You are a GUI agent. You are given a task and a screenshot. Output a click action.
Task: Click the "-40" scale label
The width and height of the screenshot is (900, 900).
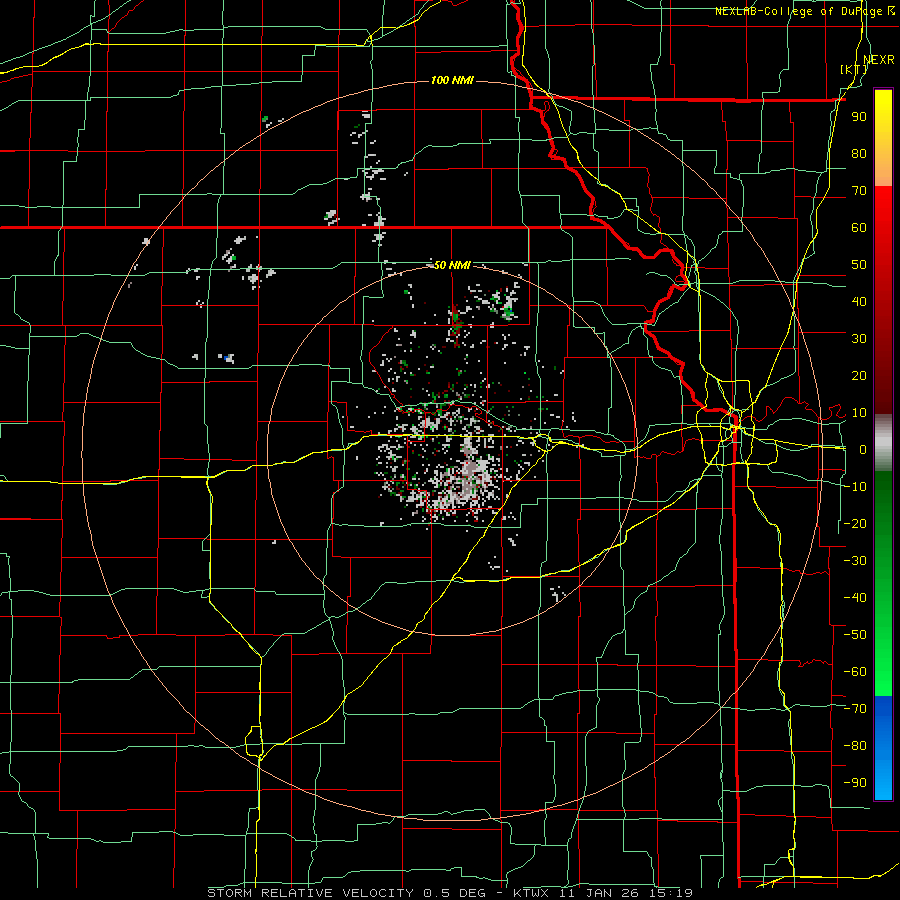855,598
